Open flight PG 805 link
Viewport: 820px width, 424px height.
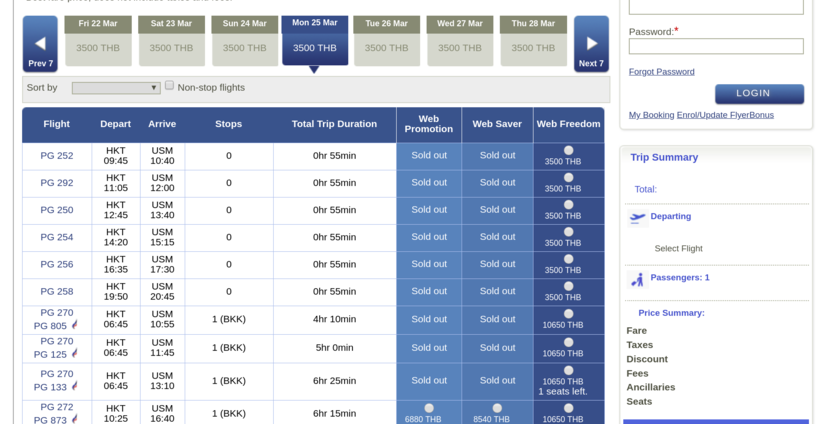pos(50,326)
